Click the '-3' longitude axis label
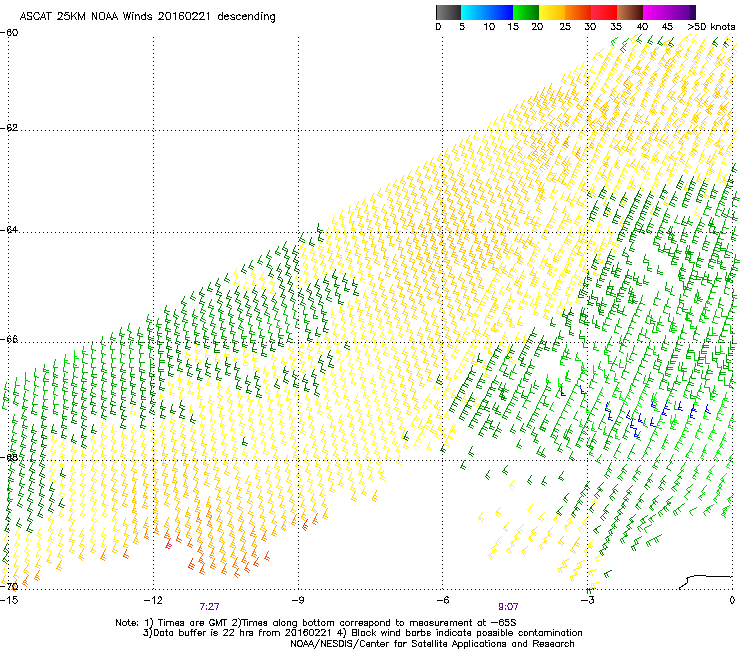Viewport: 740px width, 650px height. (587, 600)
